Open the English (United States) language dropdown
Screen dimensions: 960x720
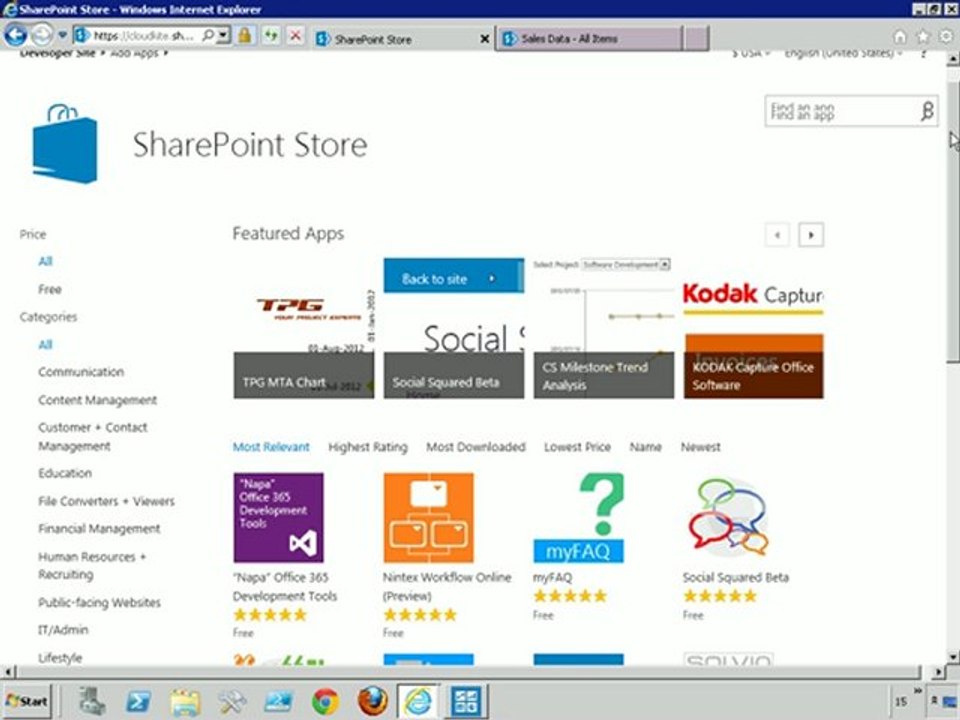click(x=844, y=54)
